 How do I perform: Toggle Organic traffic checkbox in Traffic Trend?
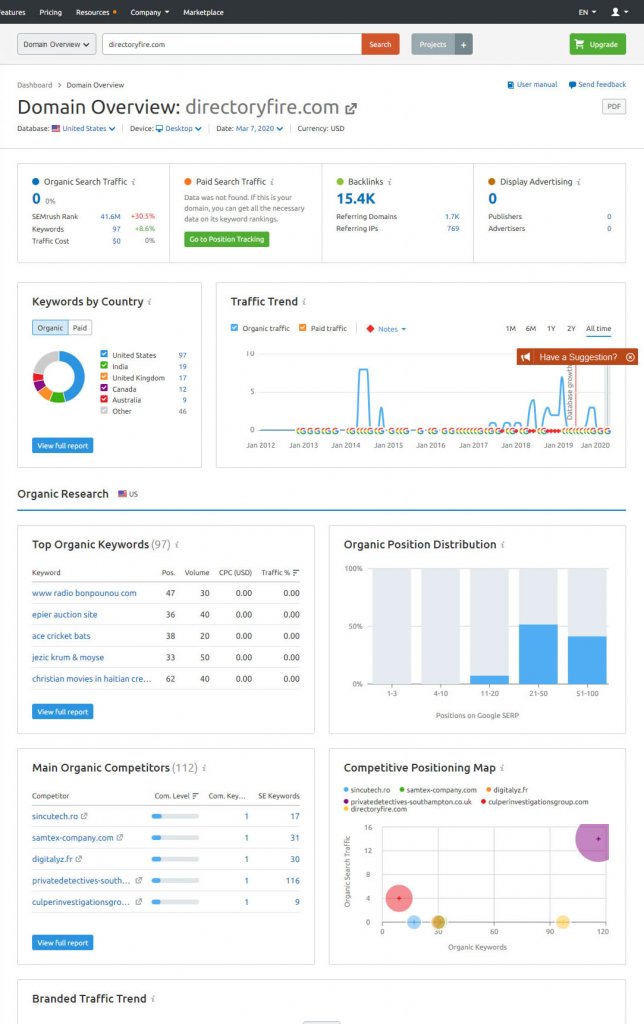pos(234,328)
